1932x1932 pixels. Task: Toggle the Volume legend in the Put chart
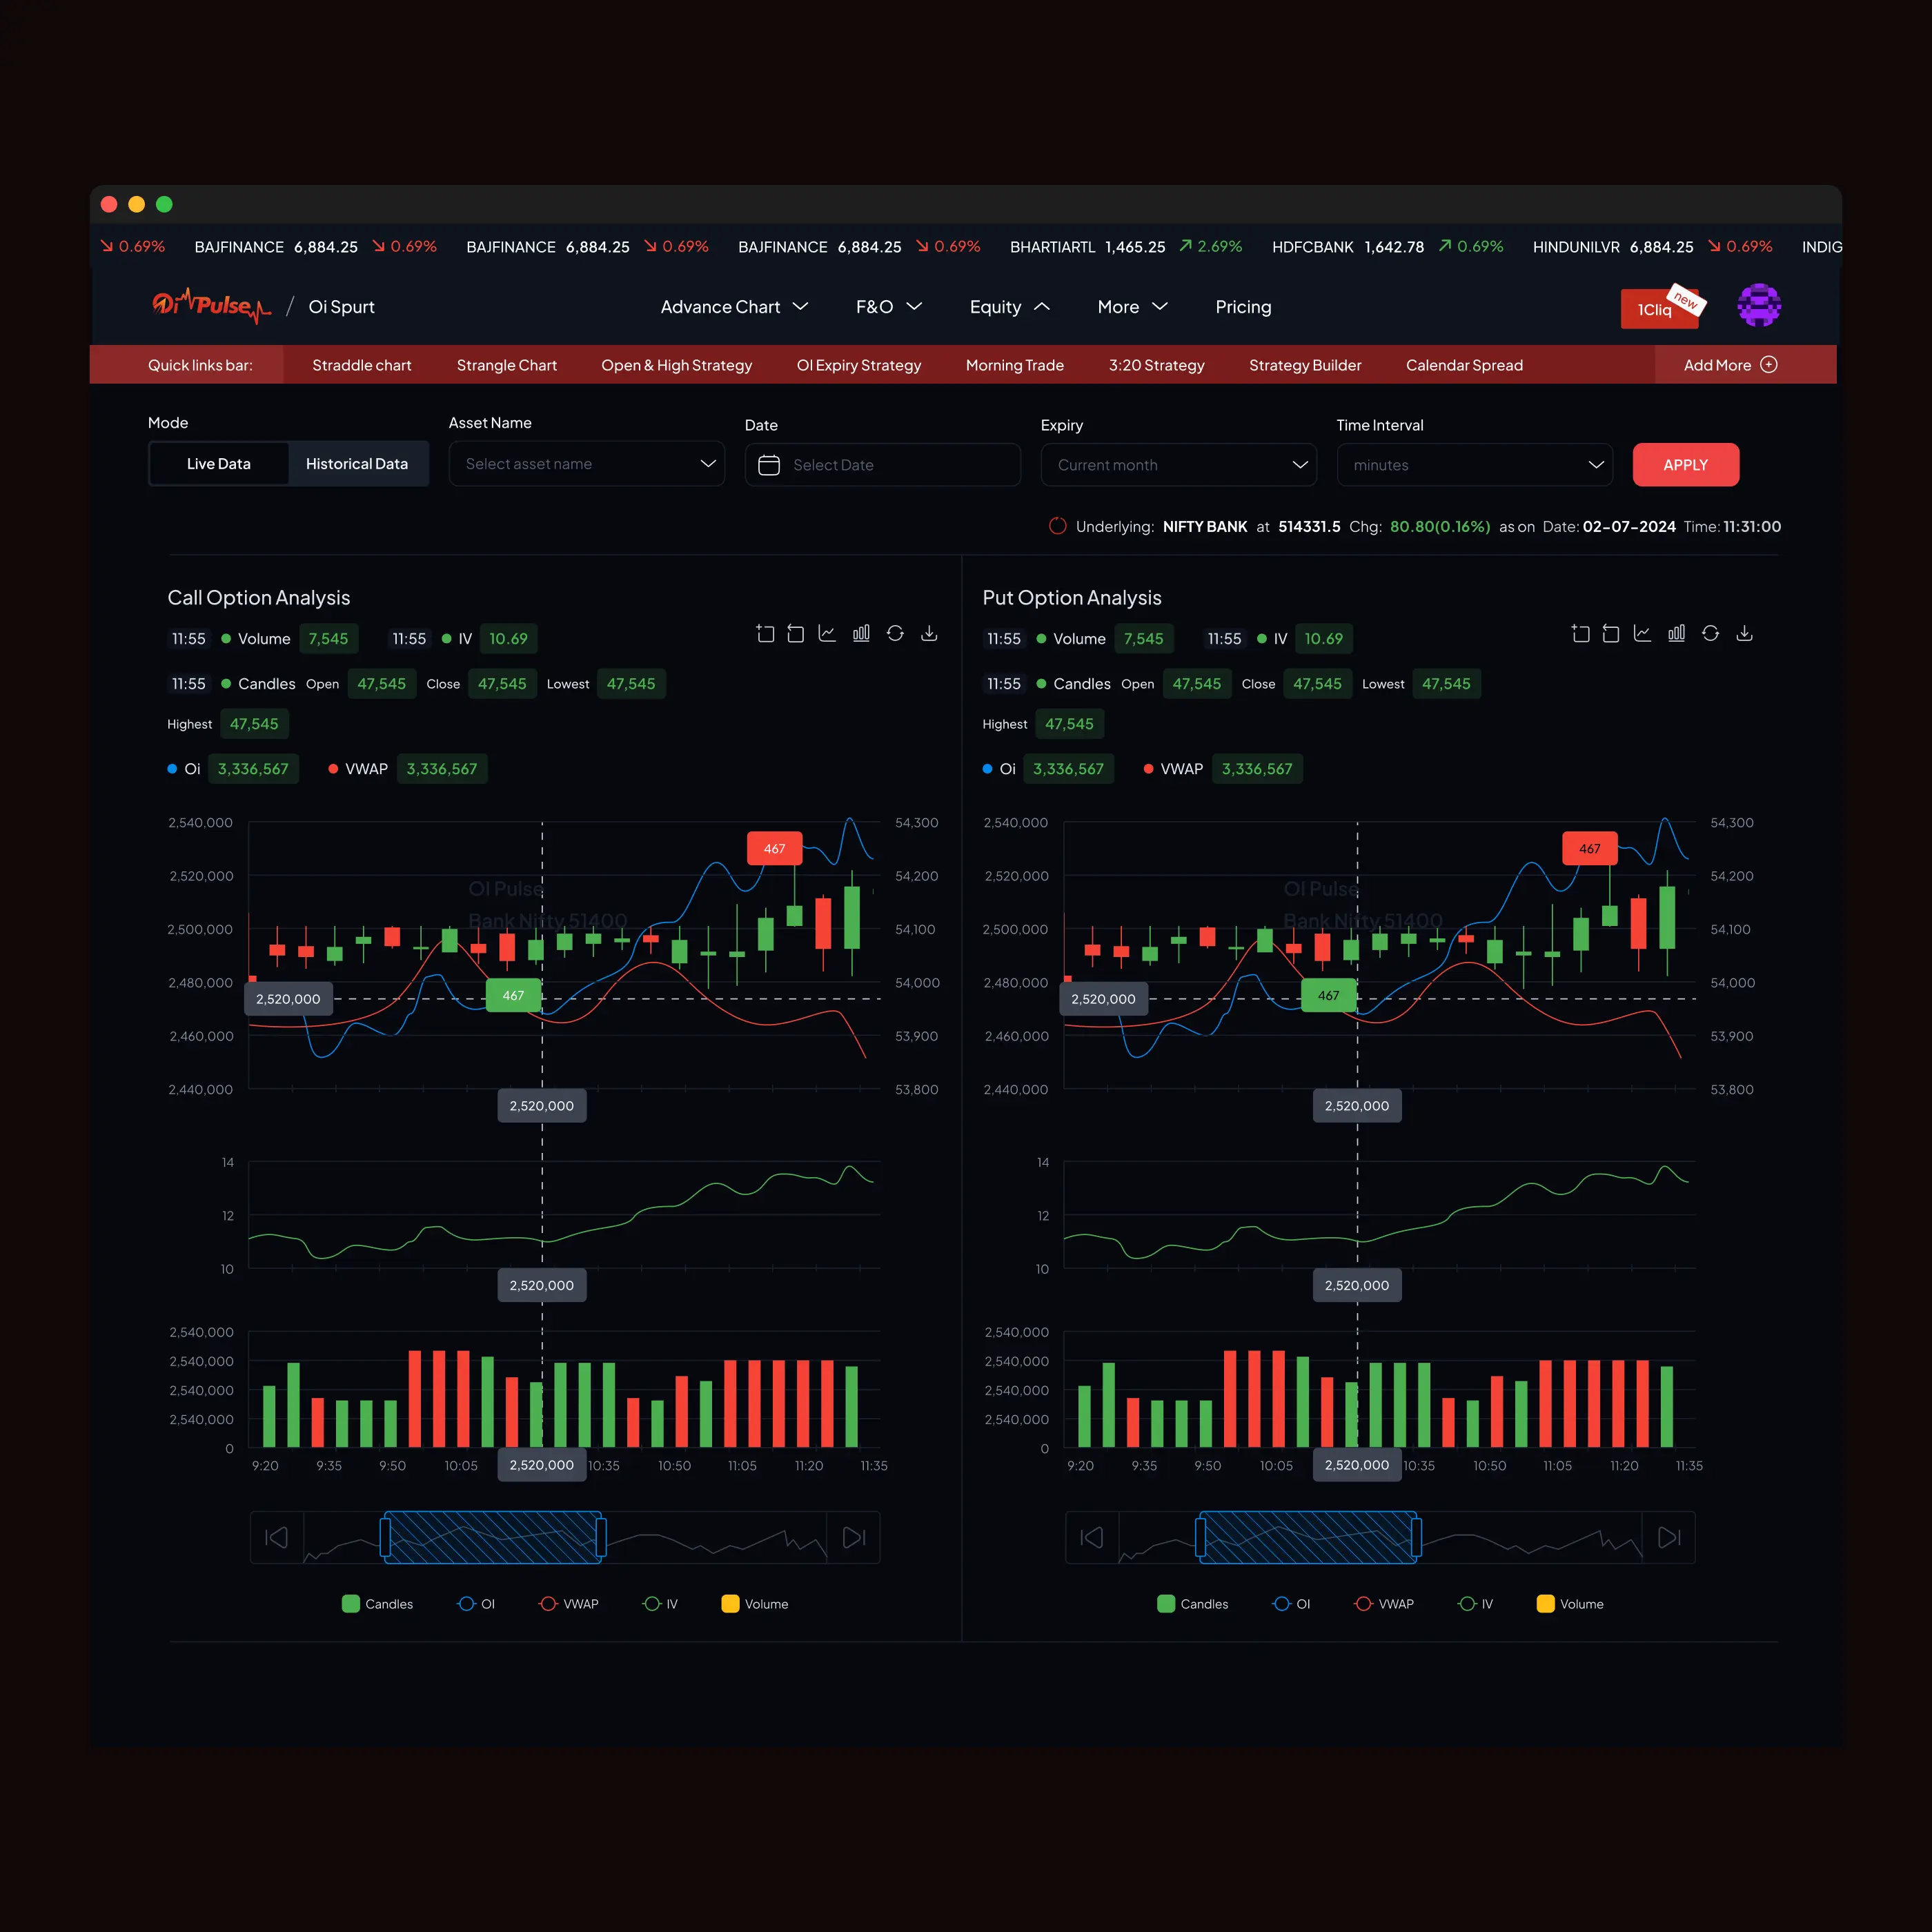[1569, 1604]
